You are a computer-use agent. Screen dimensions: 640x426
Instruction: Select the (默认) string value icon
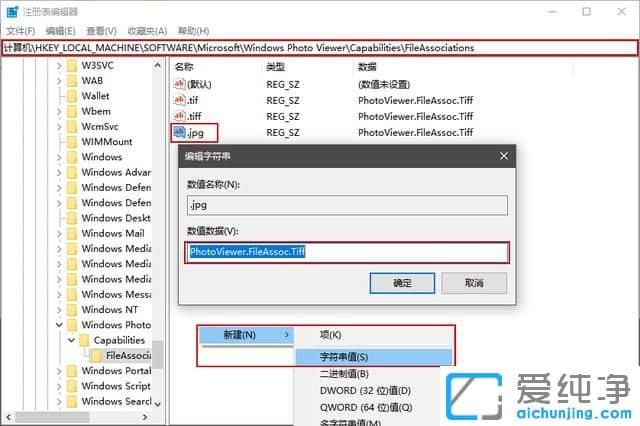[180, 84]
